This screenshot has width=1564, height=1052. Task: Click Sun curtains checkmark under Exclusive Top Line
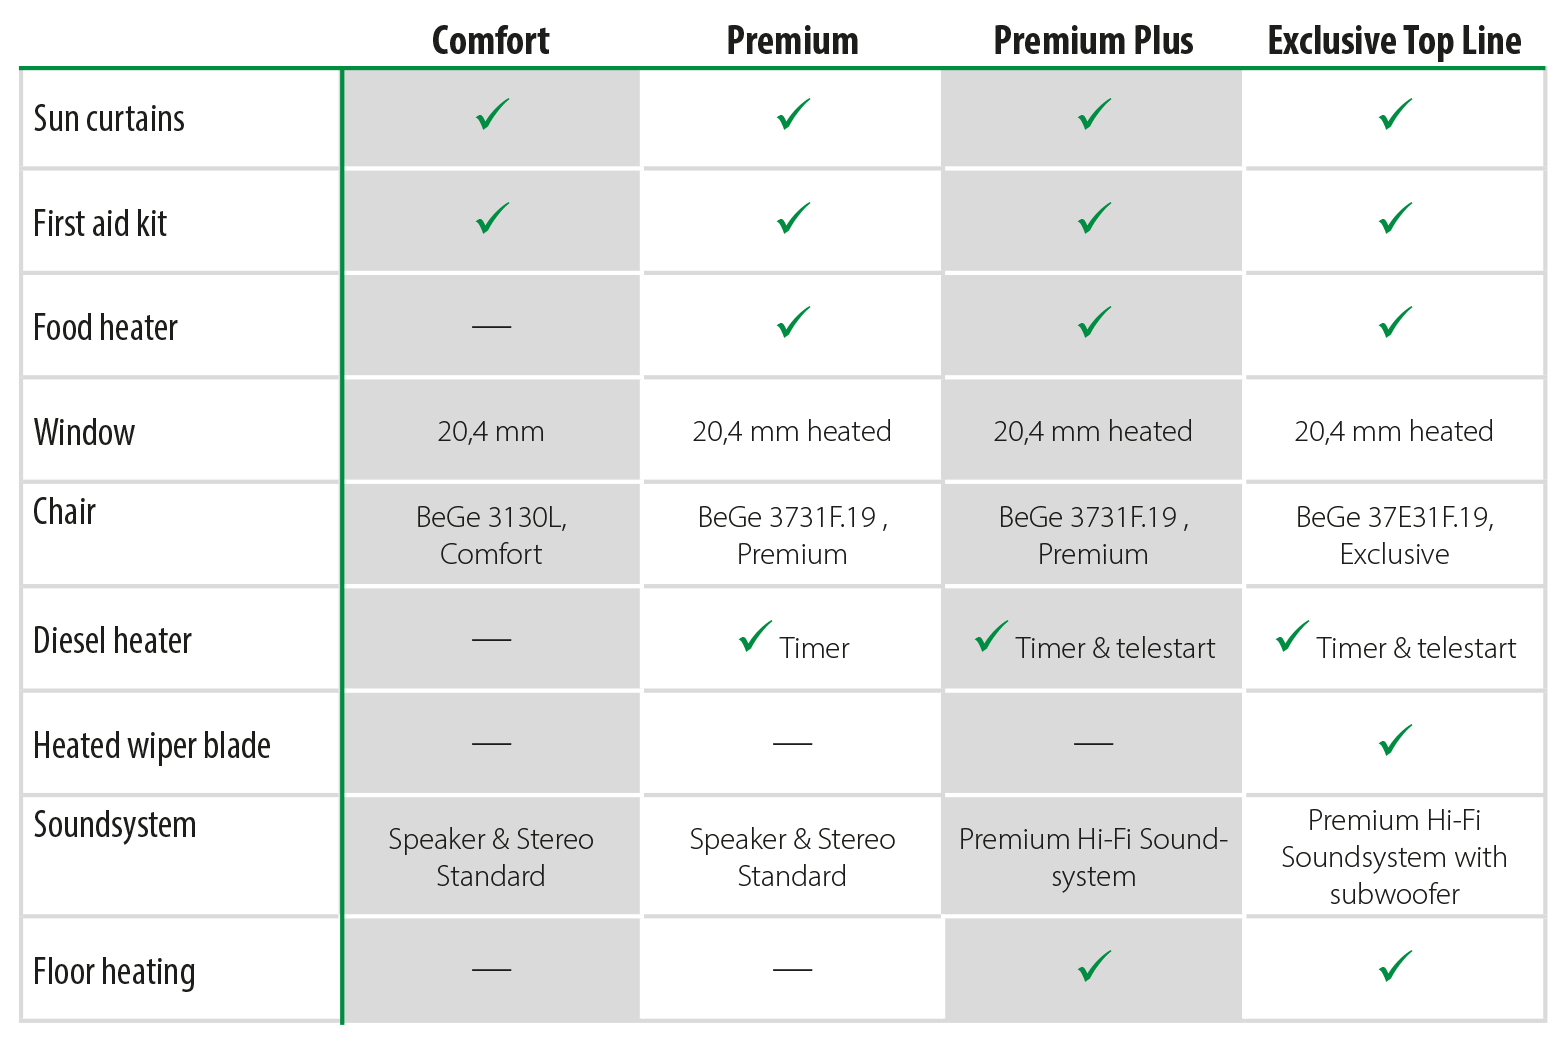tap(1395, 115)
